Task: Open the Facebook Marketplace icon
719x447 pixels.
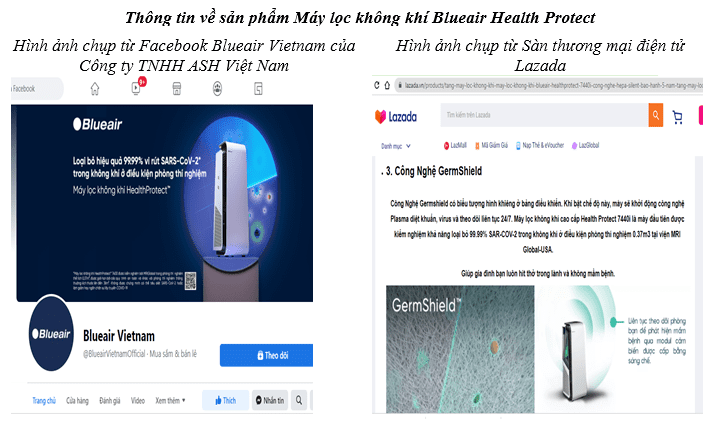Action: coord(177,88)
